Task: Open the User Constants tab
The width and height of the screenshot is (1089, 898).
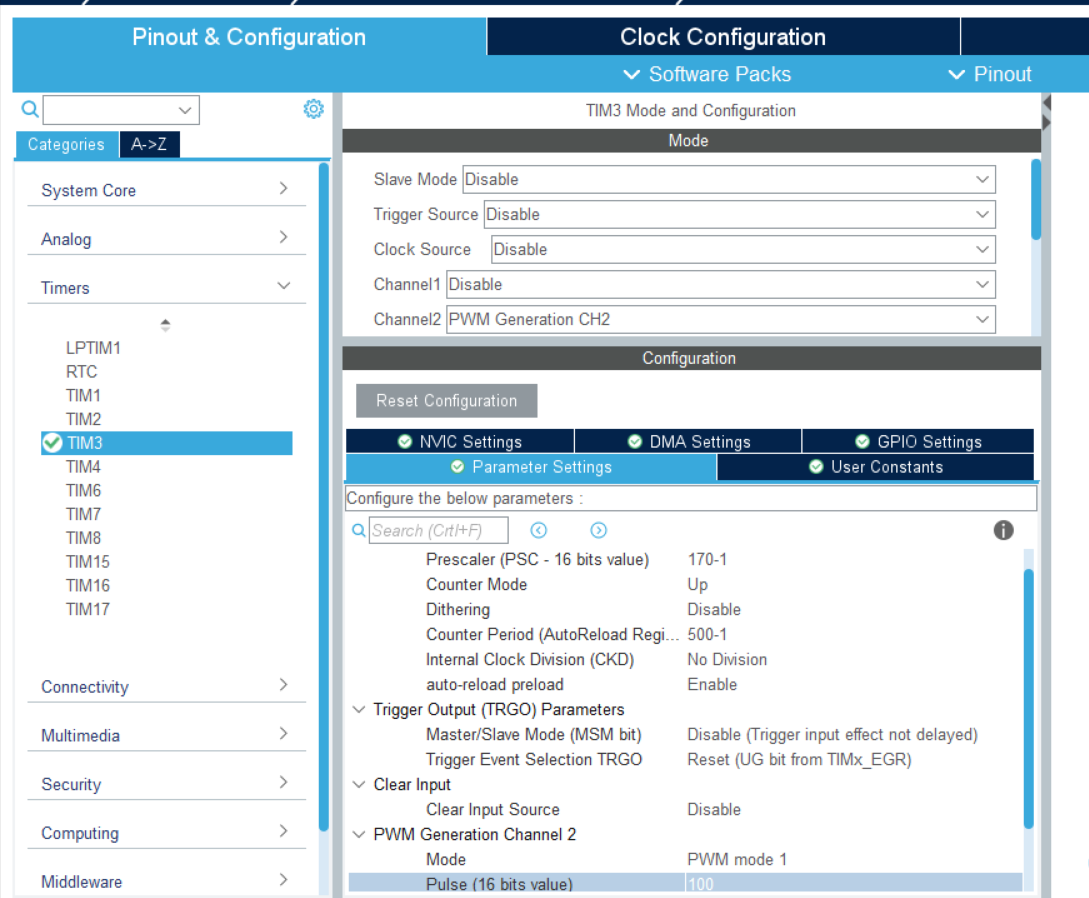Action: point(875,467)
